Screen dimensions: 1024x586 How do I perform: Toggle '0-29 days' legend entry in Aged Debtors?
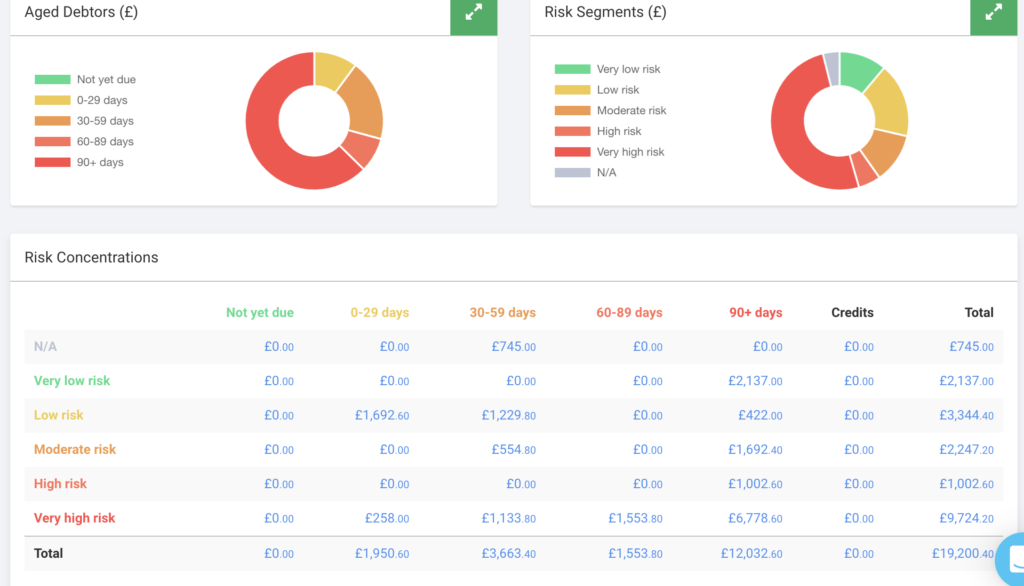102,100
